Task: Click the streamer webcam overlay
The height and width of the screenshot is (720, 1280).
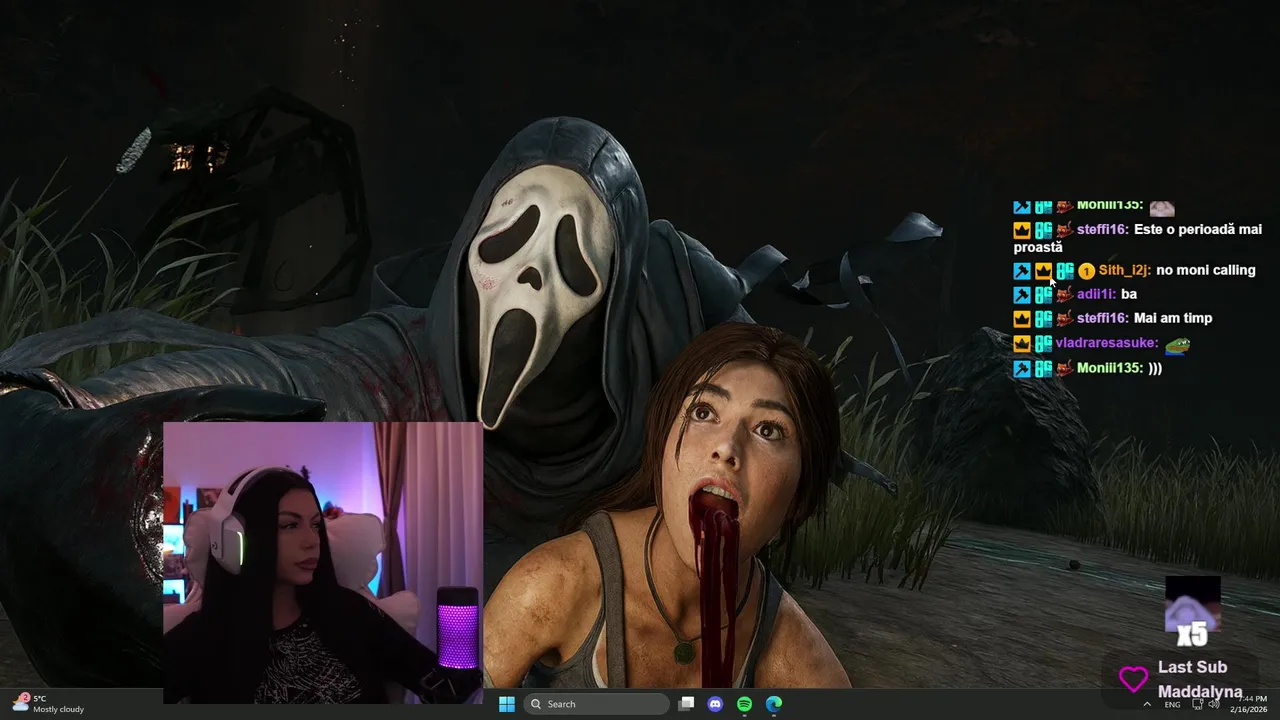Action: 323,562
